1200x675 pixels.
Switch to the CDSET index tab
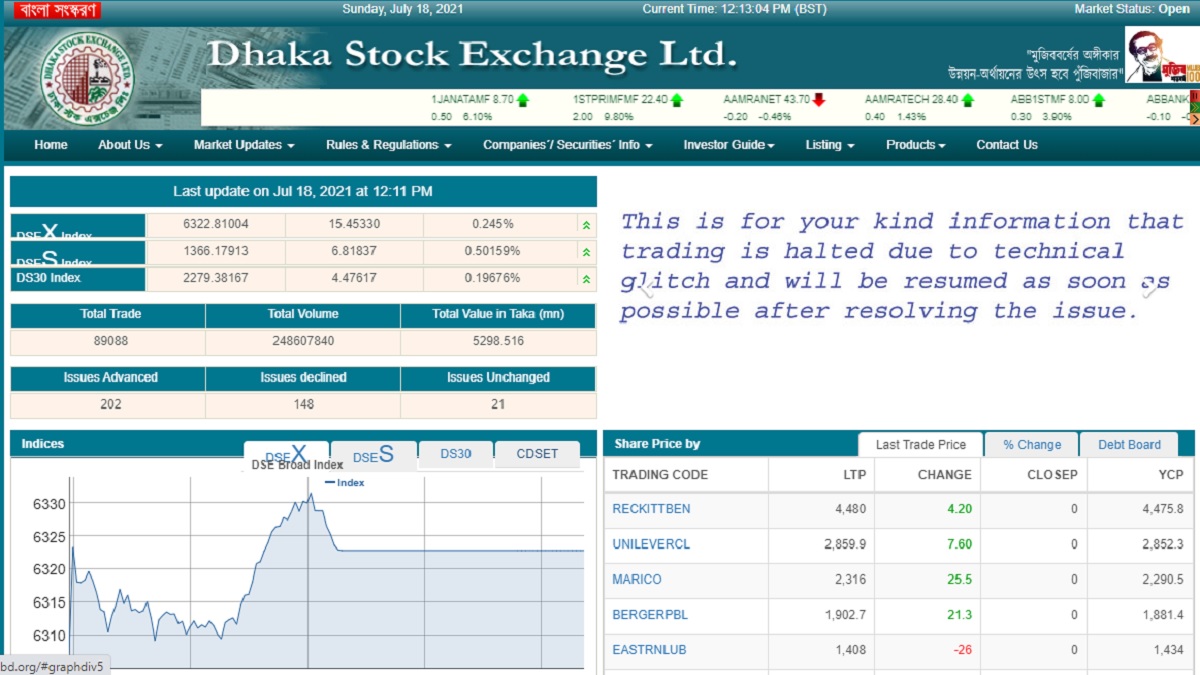click(537, 454)
